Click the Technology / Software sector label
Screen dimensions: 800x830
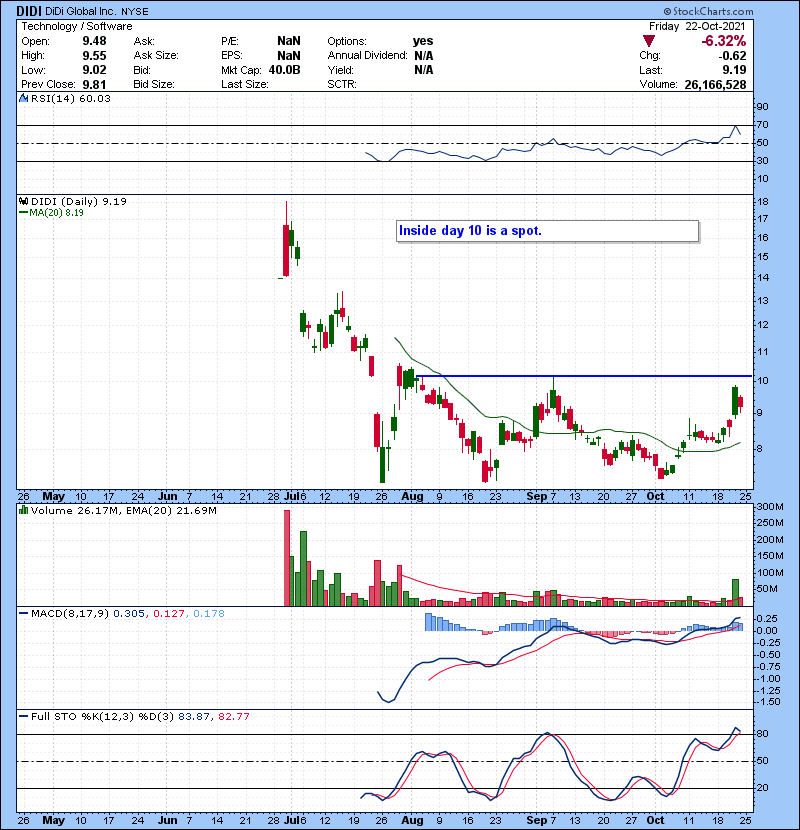[x=77, y=26]
